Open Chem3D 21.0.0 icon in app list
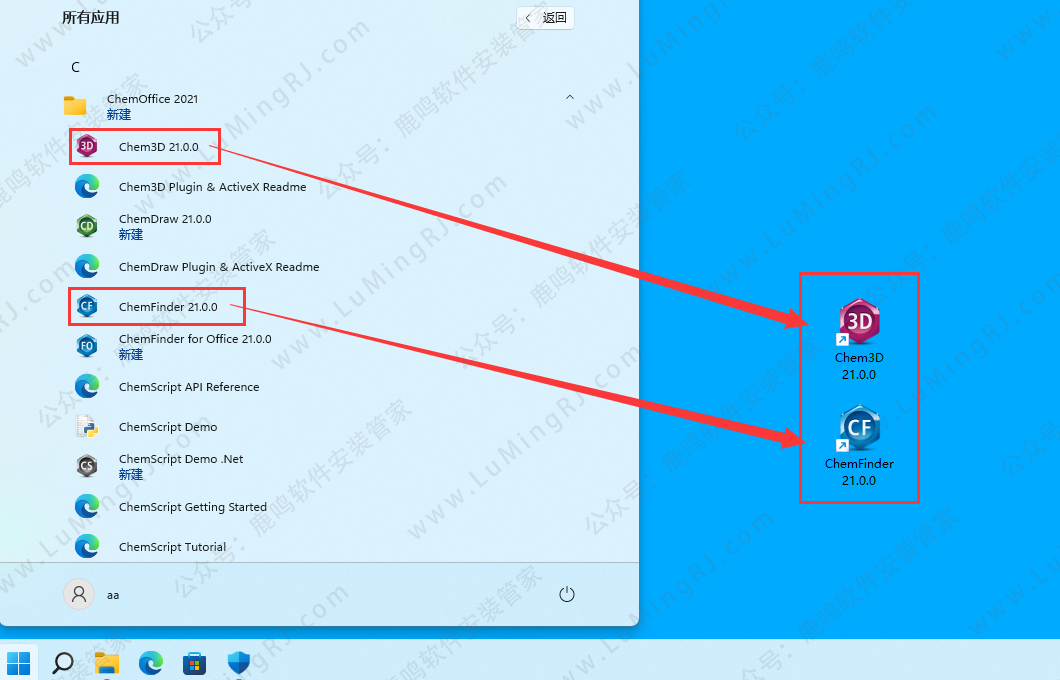This screenshot has width=1060, height=680. [x=87, y=146]
